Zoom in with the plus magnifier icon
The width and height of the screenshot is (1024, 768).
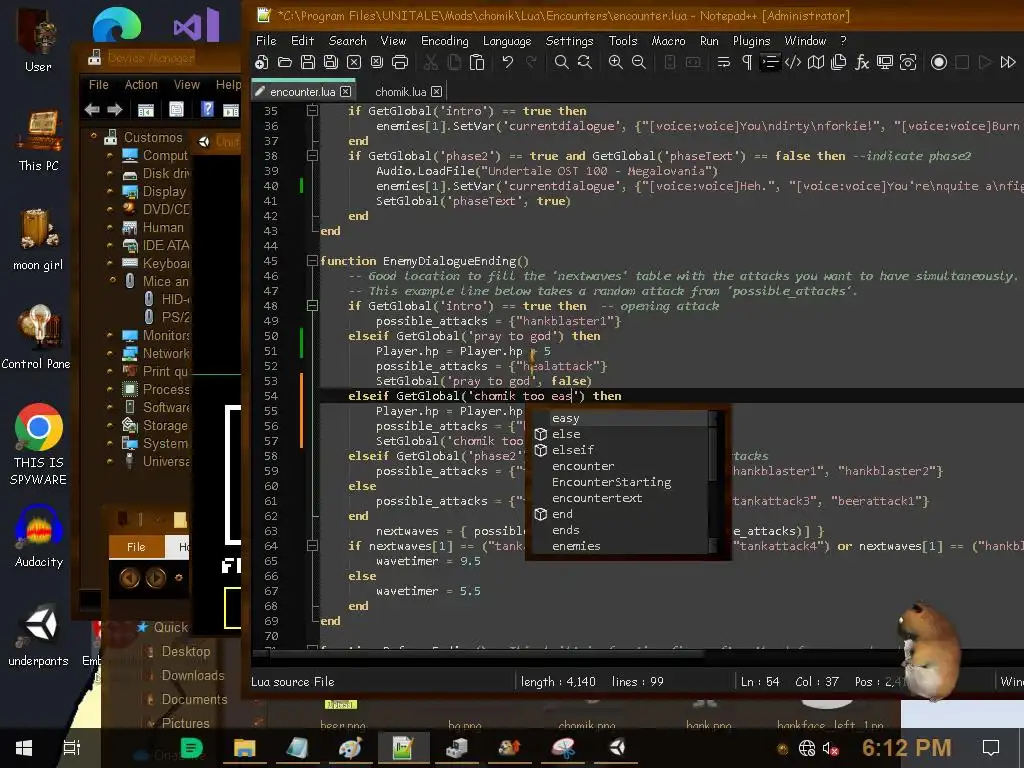615,62
